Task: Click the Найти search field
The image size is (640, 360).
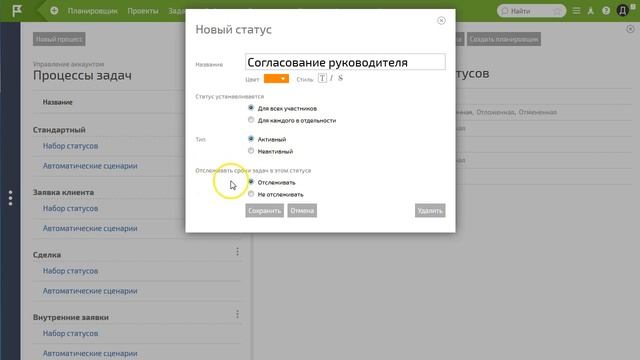Action: pos(531,11)
